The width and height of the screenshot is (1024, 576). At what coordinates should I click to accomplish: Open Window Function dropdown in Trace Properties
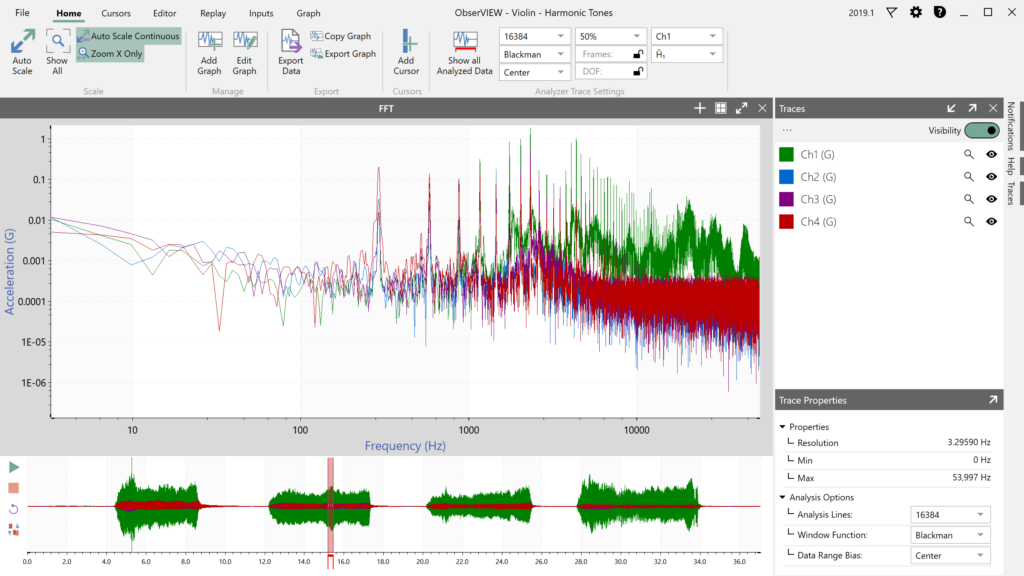pos(950,535)
